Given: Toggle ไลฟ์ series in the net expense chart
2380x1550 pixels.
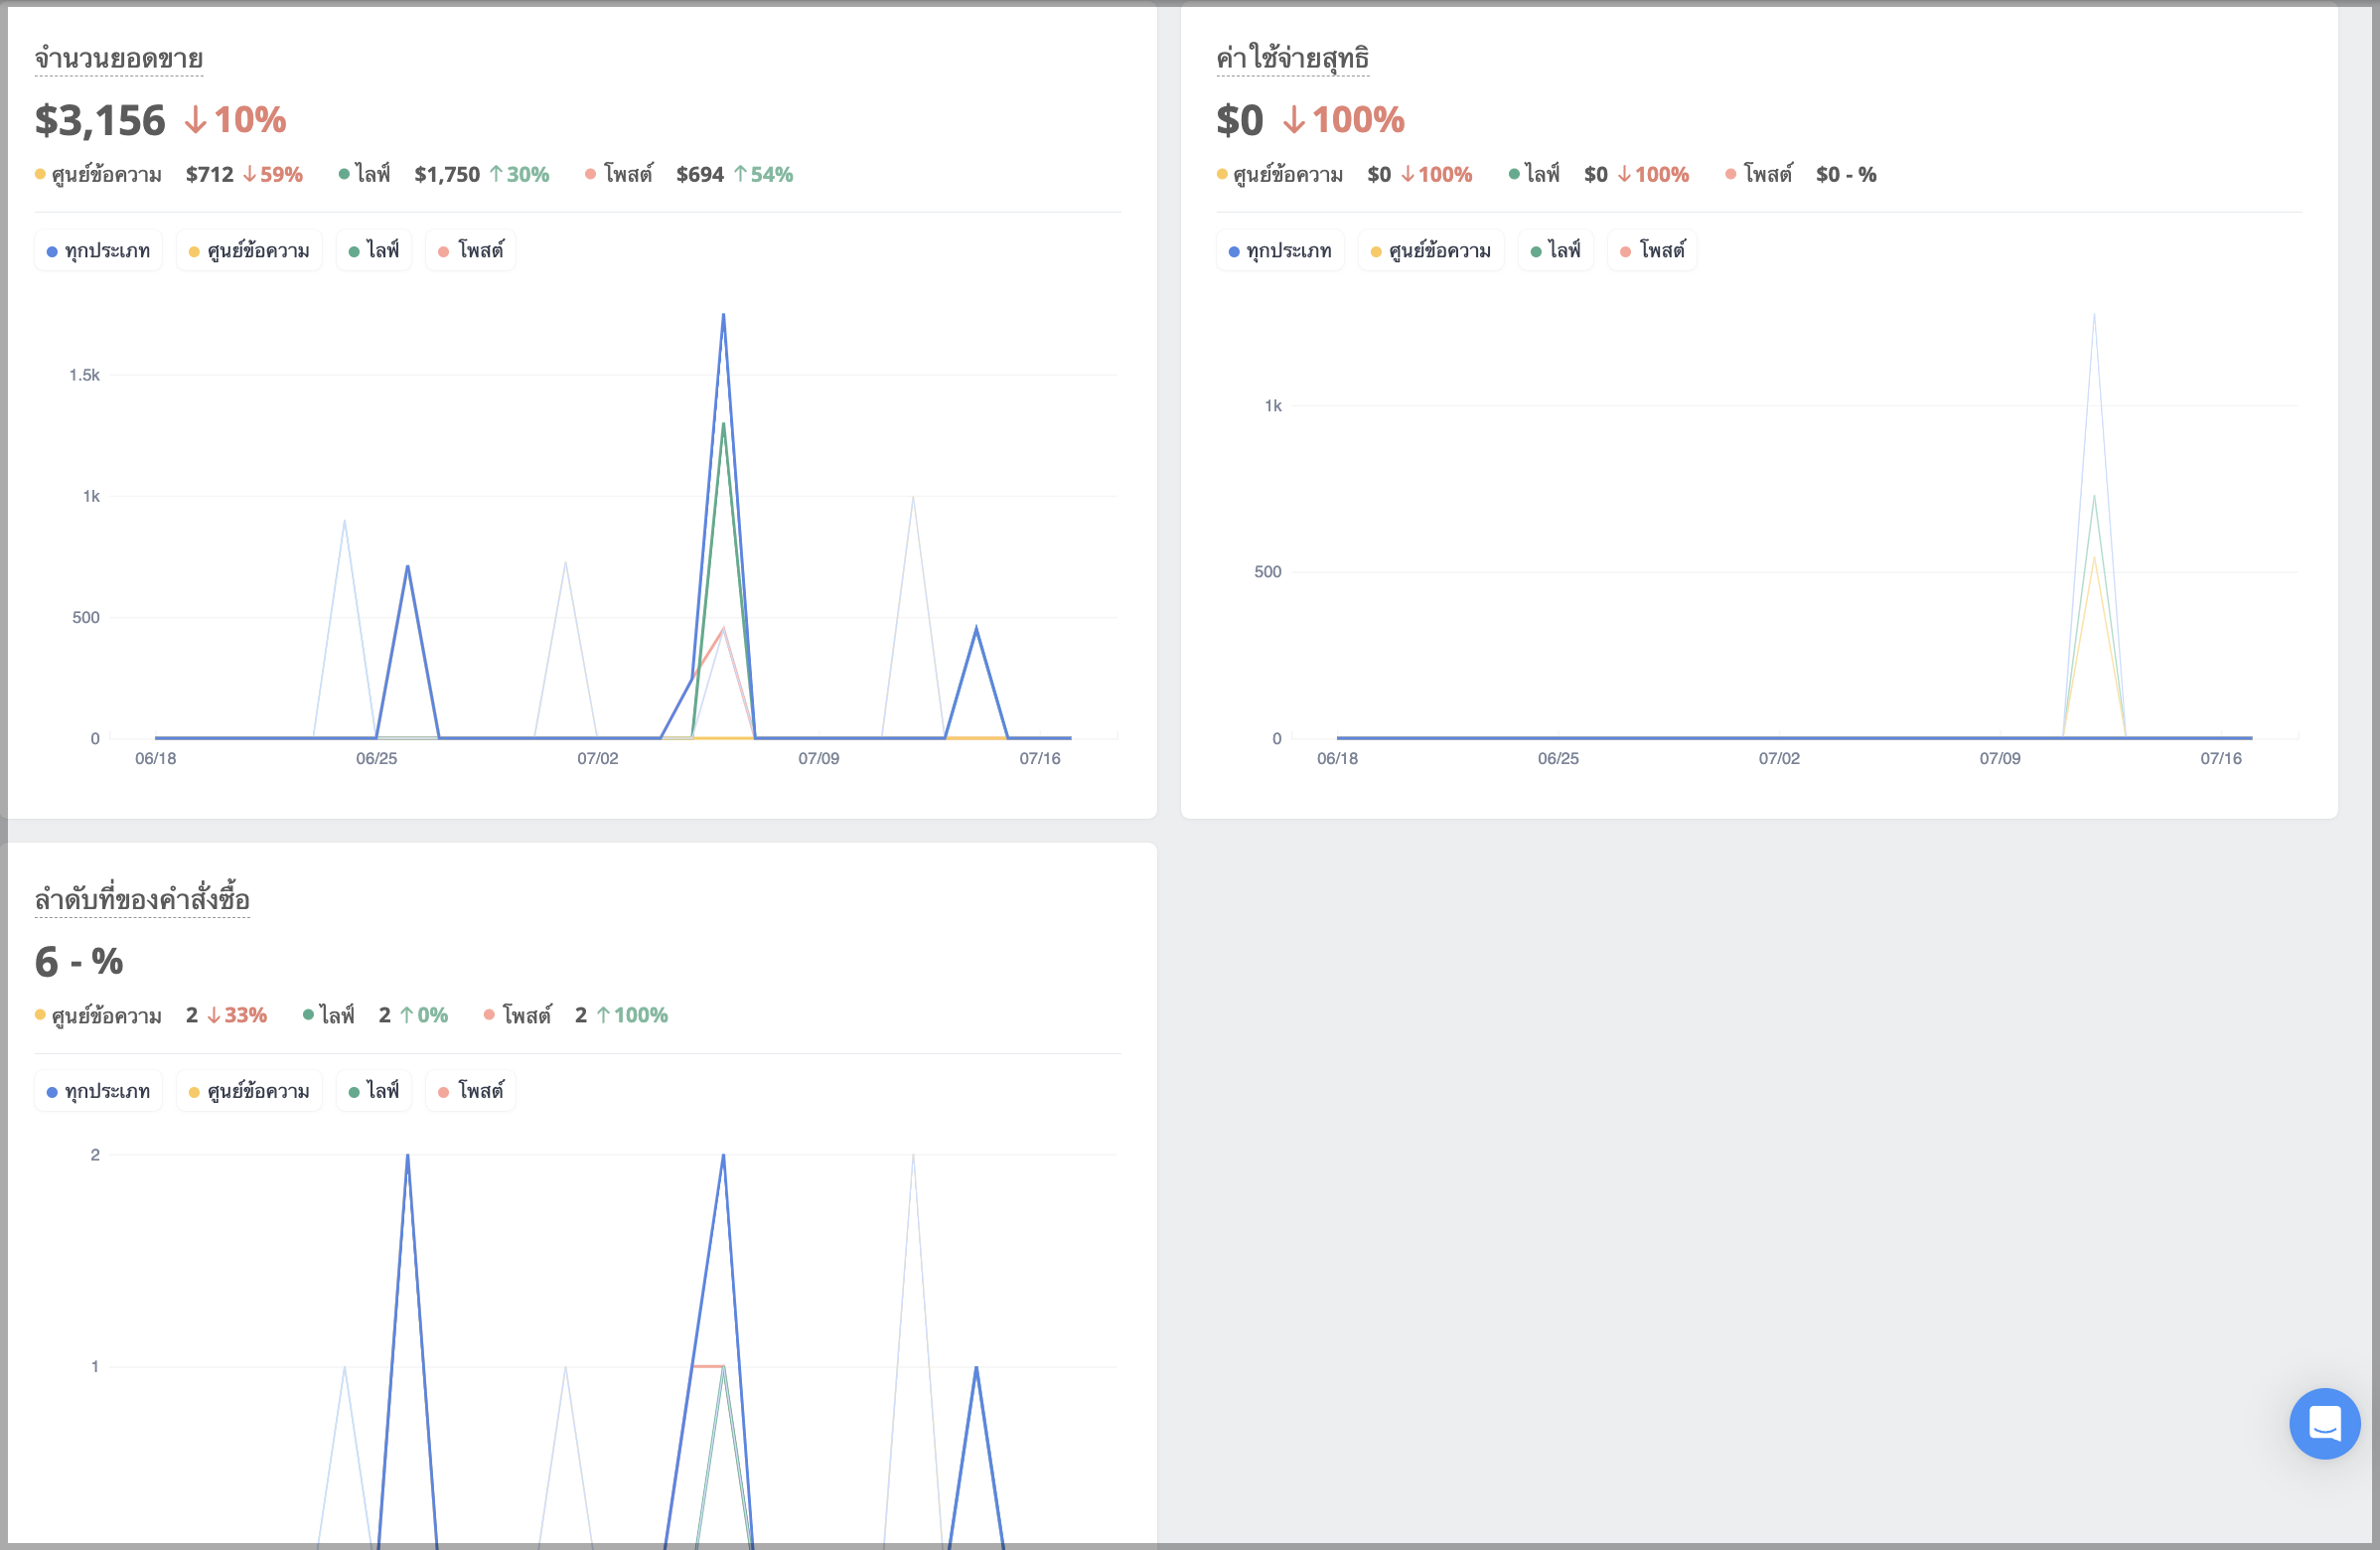Looking at the screenshot, I should [x=1556, y=250].
